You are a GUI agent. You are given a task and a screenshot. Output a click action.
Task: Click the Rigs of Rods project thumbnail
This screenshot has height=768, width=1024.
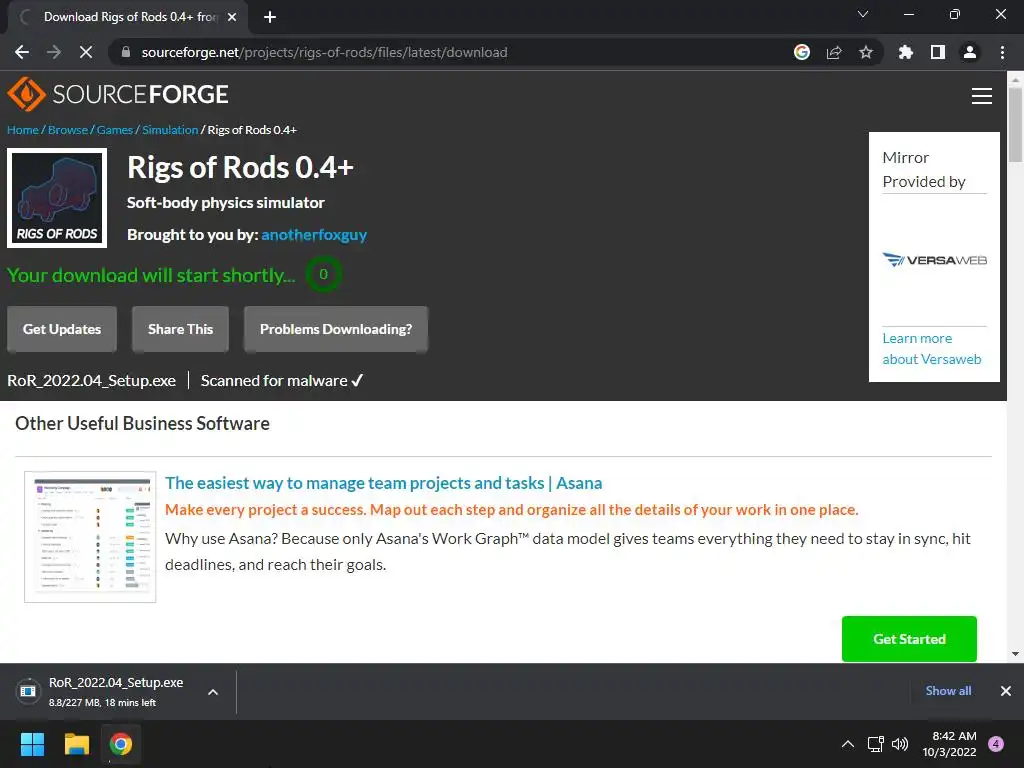tap(57, 198)
